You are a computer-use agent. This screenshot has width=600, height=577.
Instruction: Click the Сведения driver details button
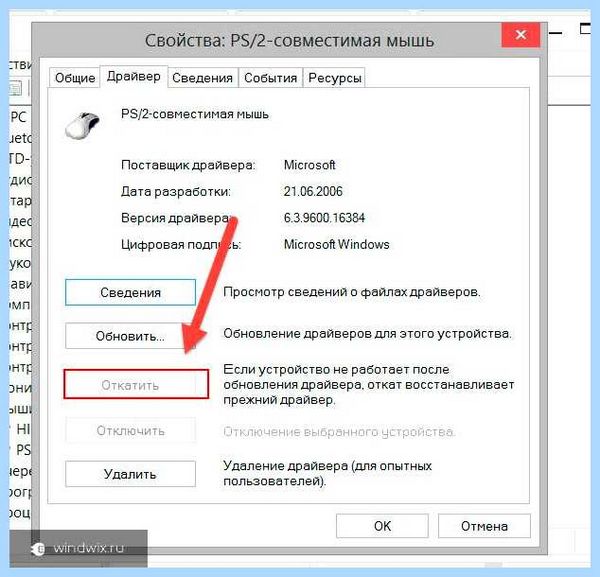[x=130, y=292]
